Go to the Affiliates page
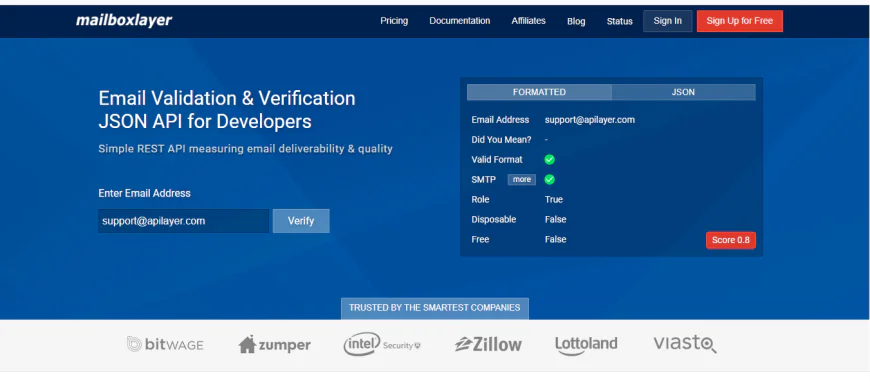 (528, 21)
